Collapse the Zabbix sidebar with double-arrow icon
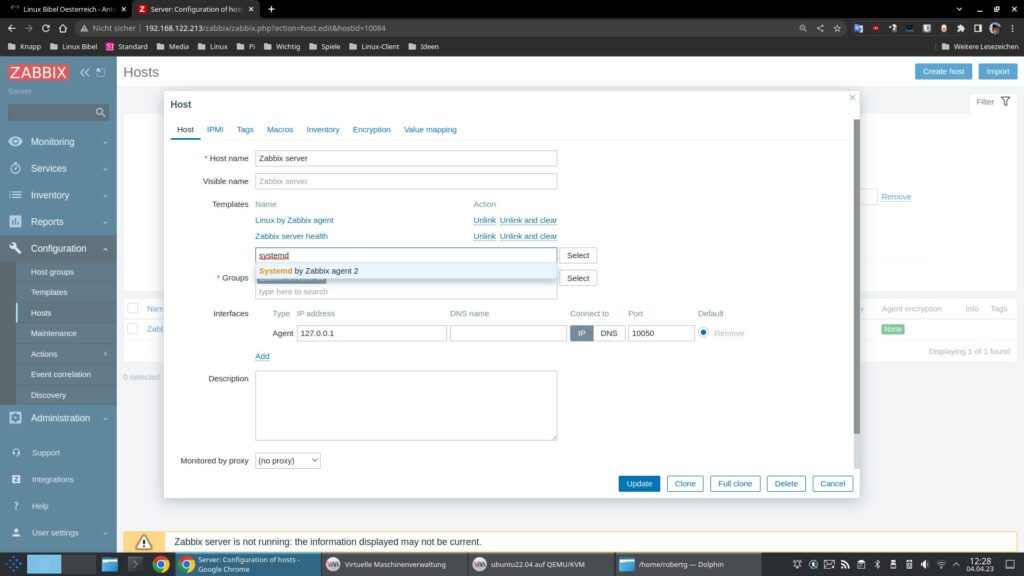This screenshot has width=1024, height=576. point(84,72)
